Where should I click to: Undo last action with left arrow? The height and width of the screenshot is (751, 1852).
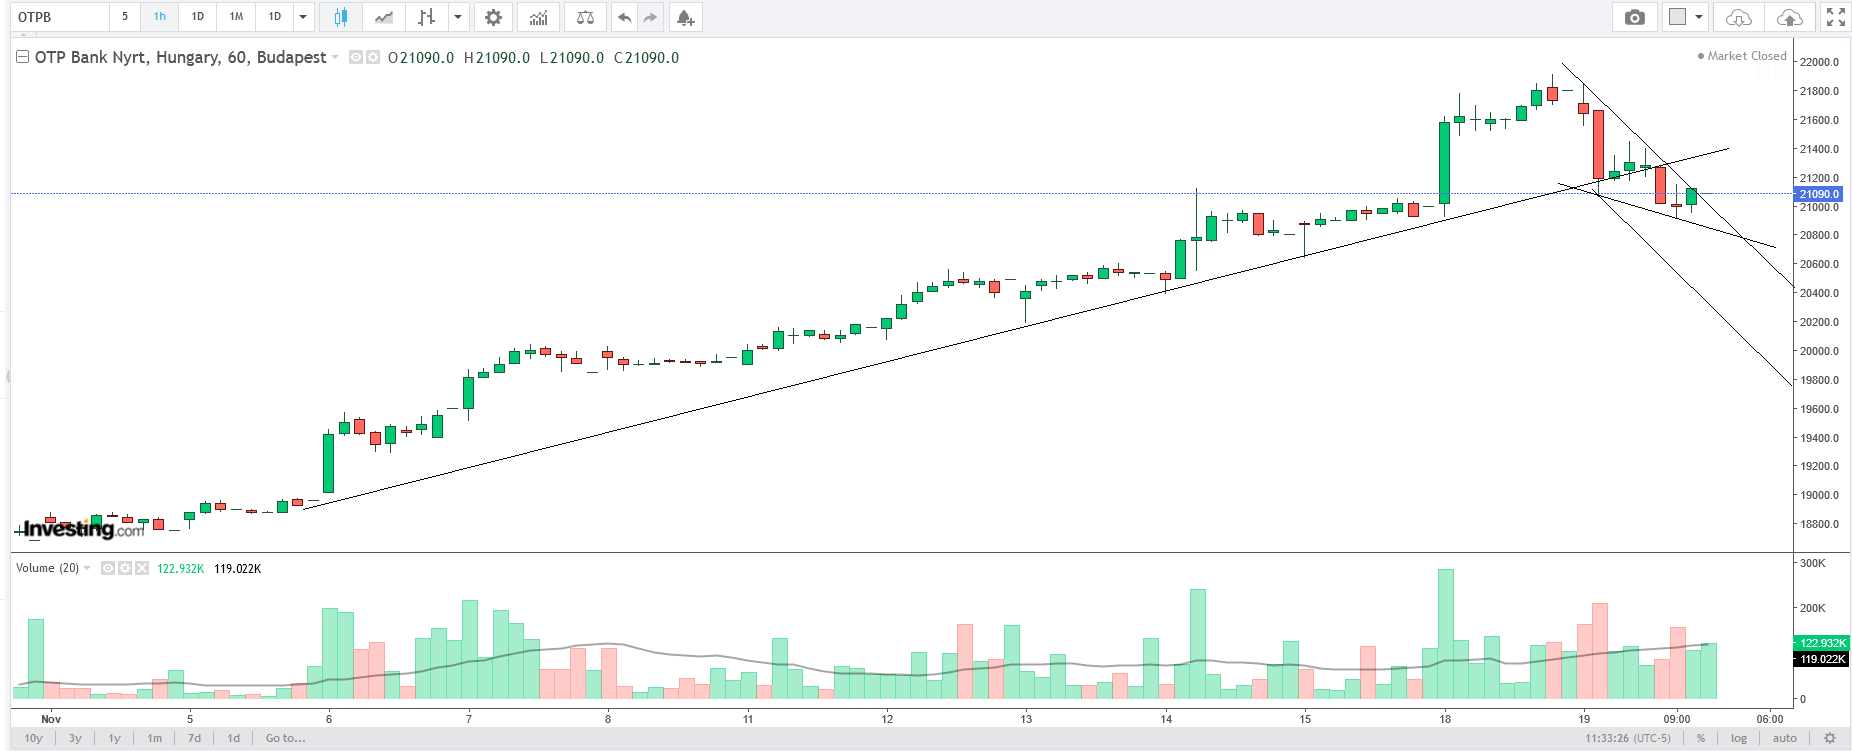coord(624,17)
